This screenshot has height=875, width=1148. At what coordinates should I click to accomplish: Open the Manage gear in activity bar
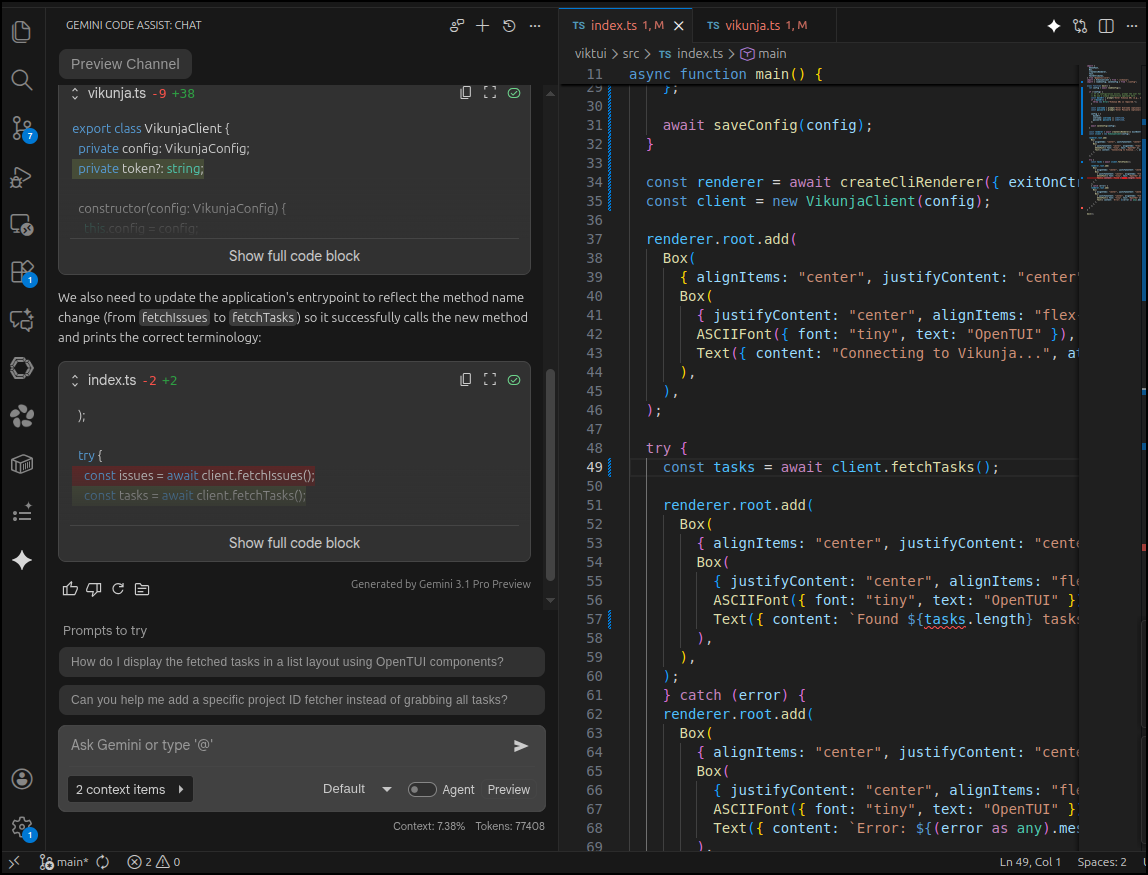tap(21, 827)
